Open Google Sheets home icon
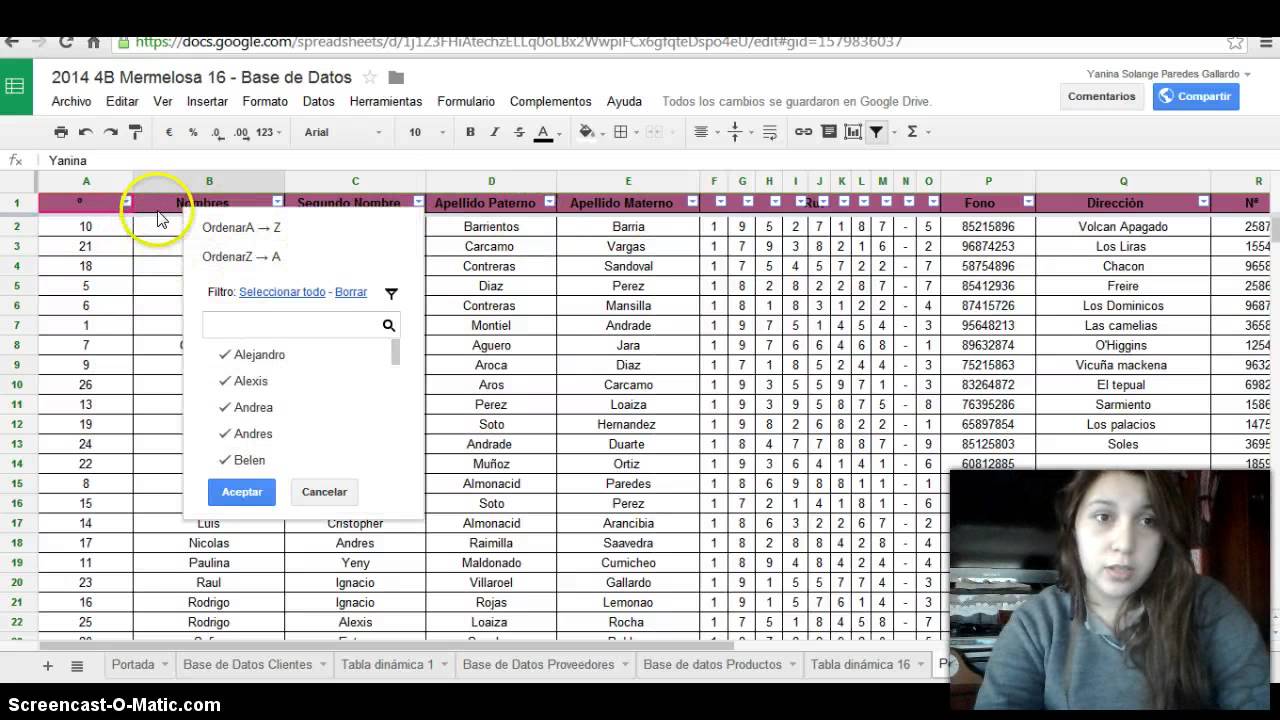Viewport: 1280px width, 720px height. tap(15, 87)
